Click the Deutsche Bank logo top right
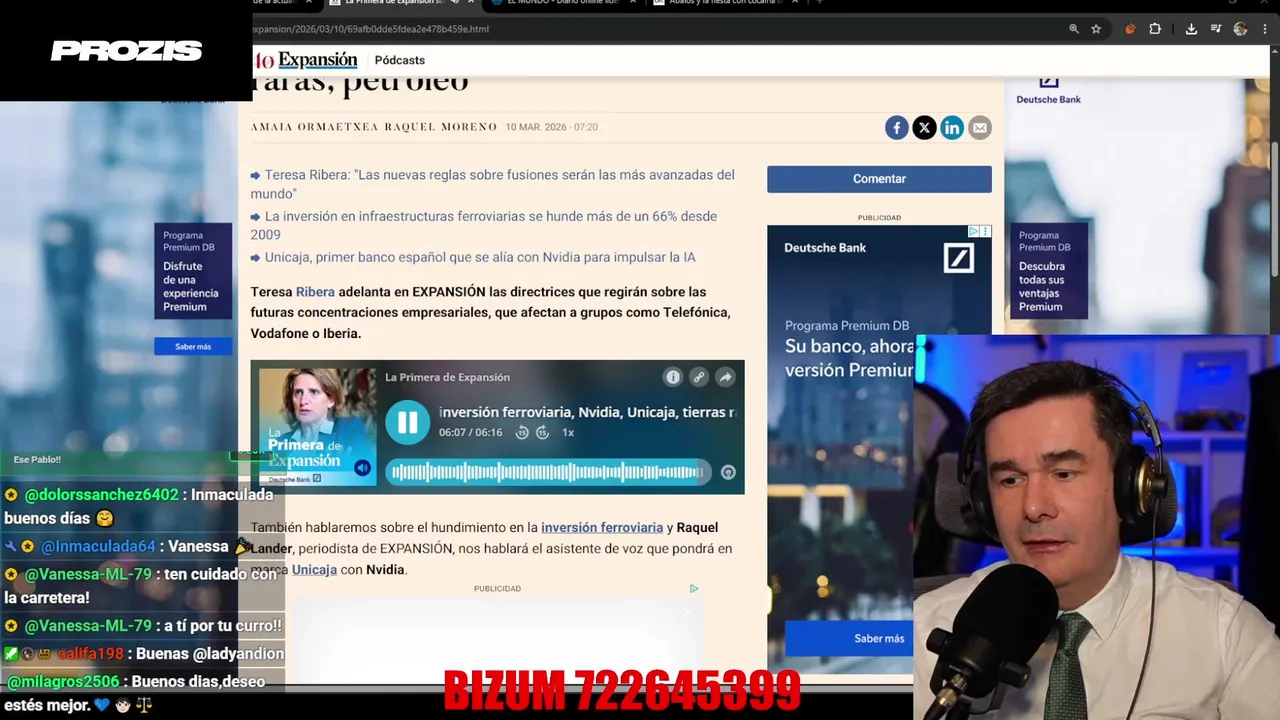Screen dimensions: 1280x720 [x=1048, y=89]
